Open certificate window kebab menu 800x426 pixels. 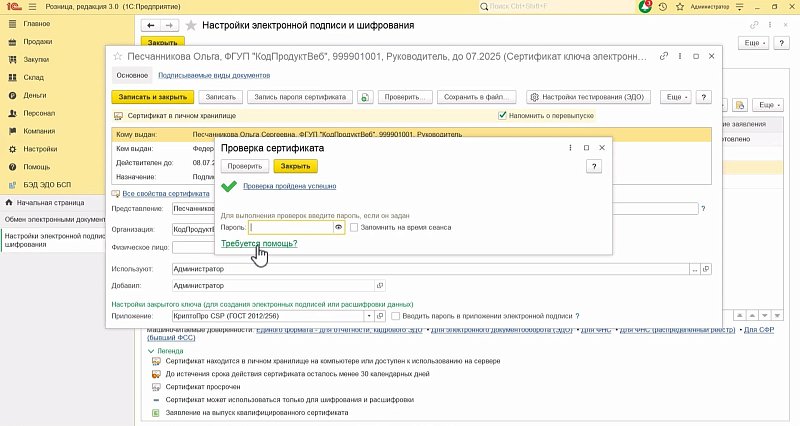pos(680,56)
